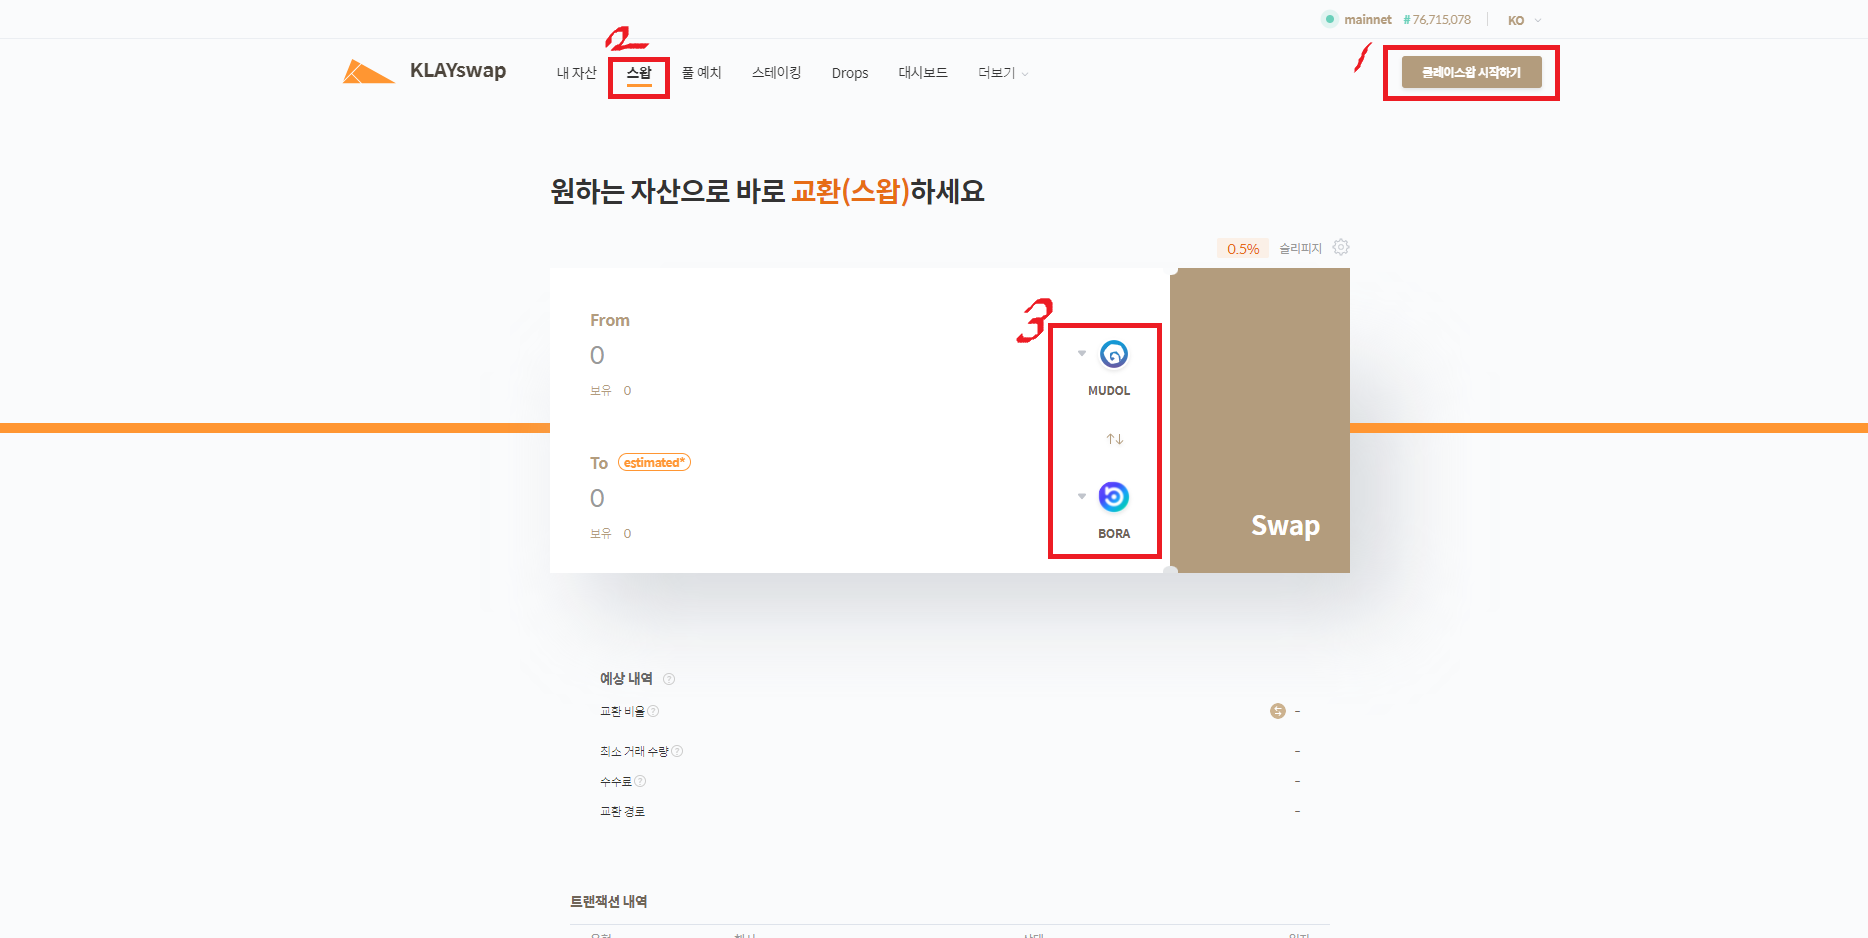
Task: Go to 풀 예치 page
Action: pyautogui.click(x=701, y=73)
